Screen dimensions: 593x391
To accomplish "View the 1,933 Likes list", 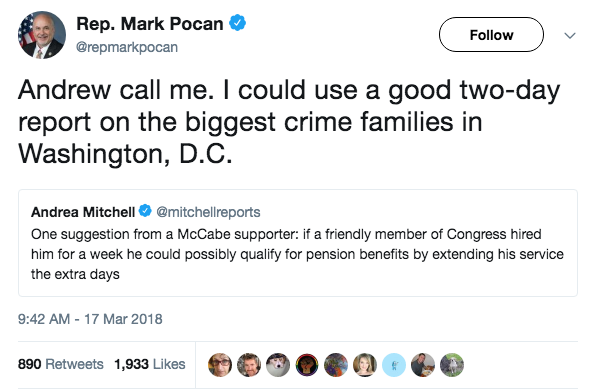I will (150, 364).
